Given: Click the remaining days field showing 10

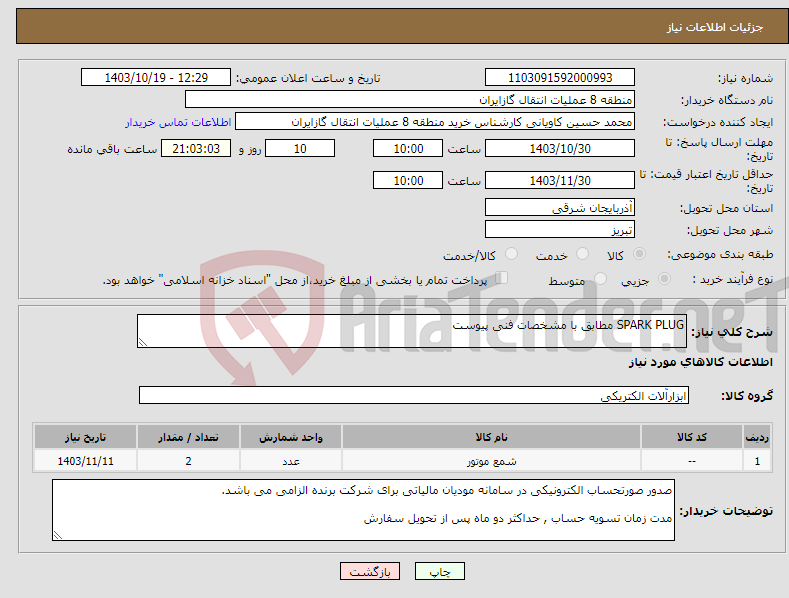Looking at the screenshot, I should pyautogui.click(x=300, y=148).
